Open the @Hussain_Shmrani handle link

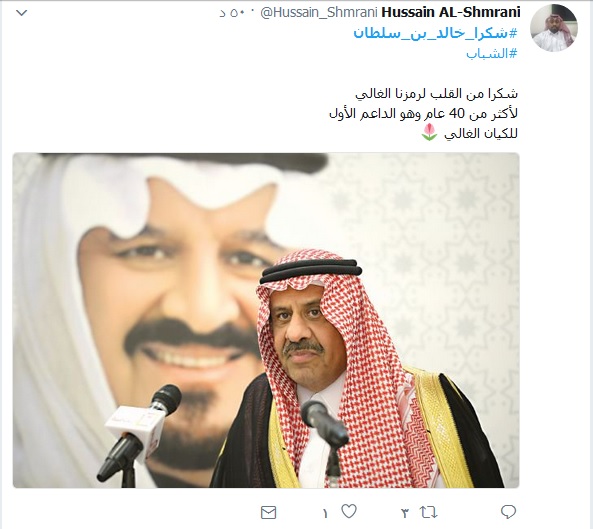[319, 13]
